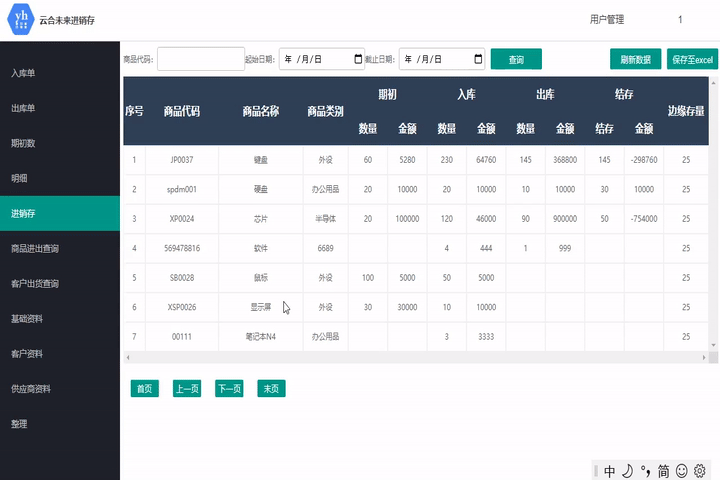Toggle simplified Chinese (简) in IME bar
This screenshot has width=720, height=480.
(663, 471)
